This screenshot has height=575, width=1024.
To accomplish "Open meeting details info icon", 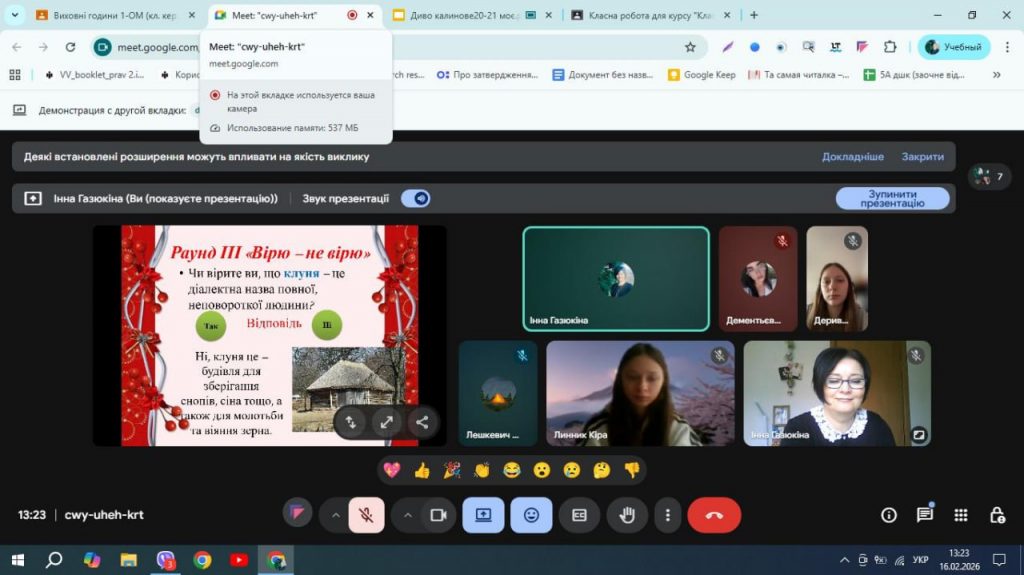I will click(x=888, y=515).
